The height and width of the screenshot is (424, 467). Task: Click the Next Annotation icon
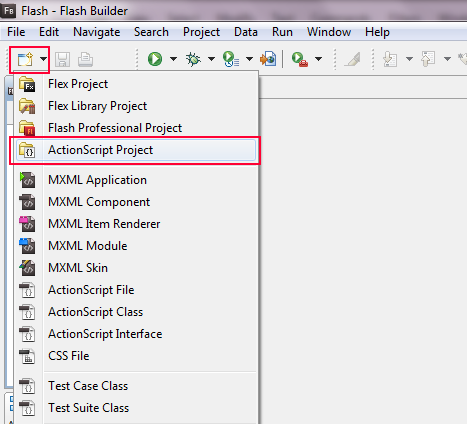click(390, 59)
